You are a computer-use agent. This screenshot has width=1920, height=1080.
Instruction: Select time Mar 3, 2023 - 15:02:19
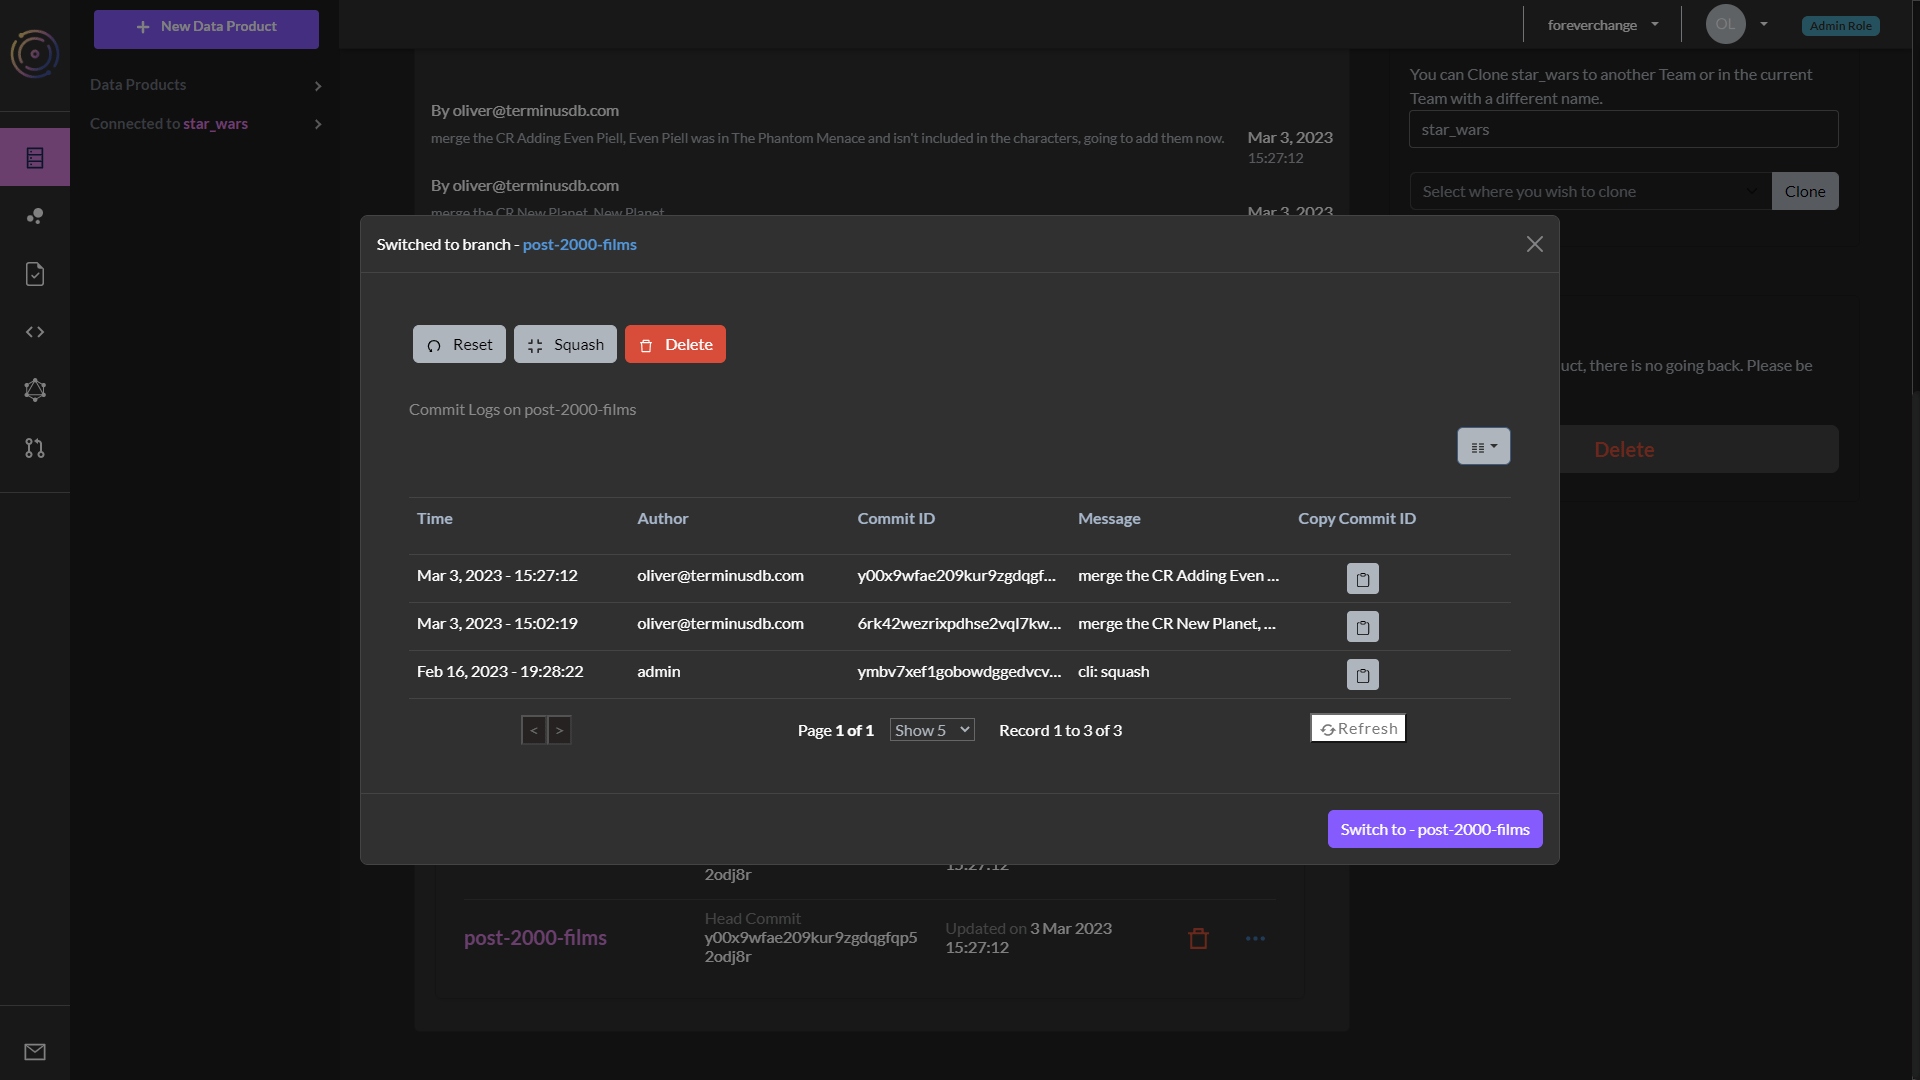pos(497,623)
